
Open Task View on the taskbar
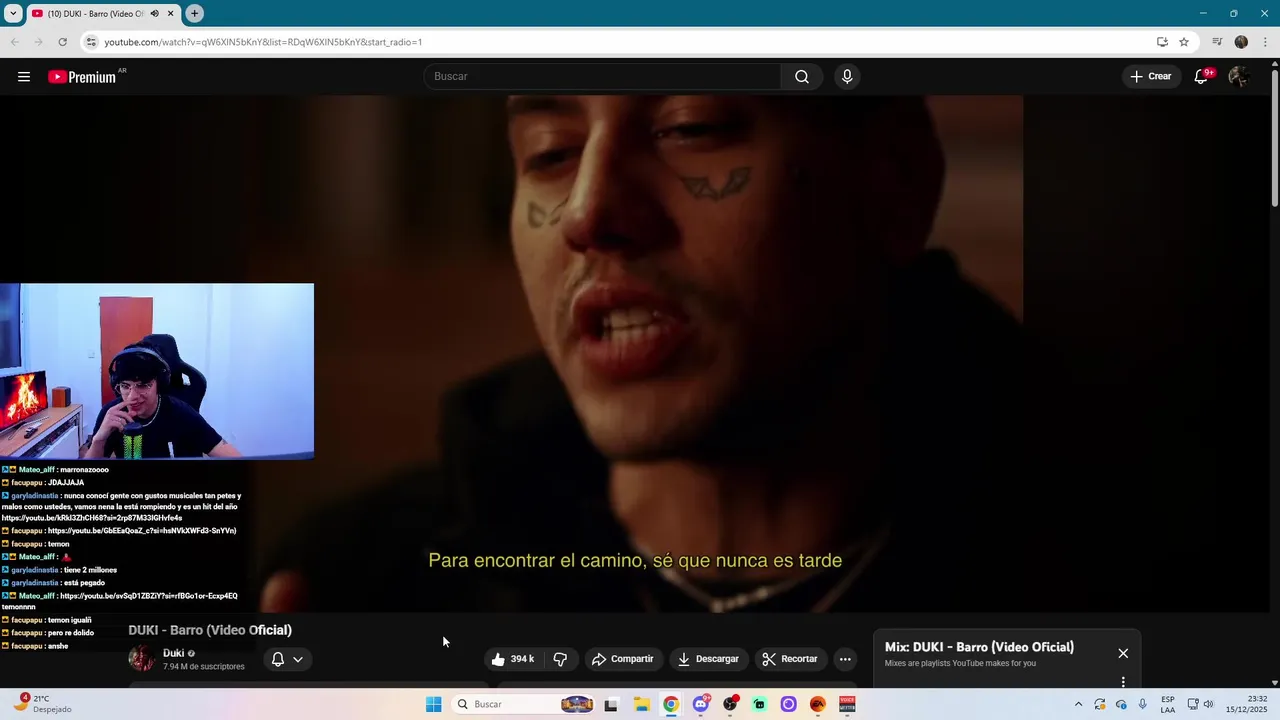pos(611,704)
